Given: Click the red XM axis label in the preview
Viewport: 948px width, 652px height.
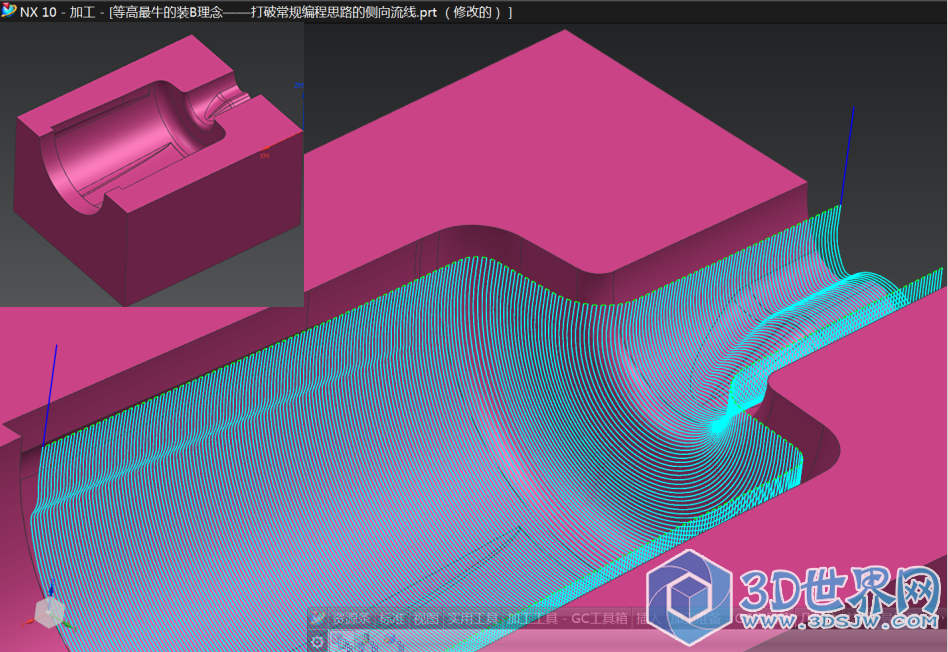Looking at the screenshot, I should [x=265, y=154].
